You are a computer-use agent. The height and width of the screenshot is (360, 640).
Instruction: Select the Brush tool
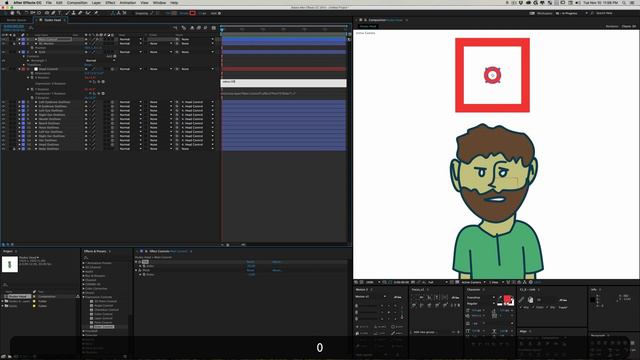point(67,13)
